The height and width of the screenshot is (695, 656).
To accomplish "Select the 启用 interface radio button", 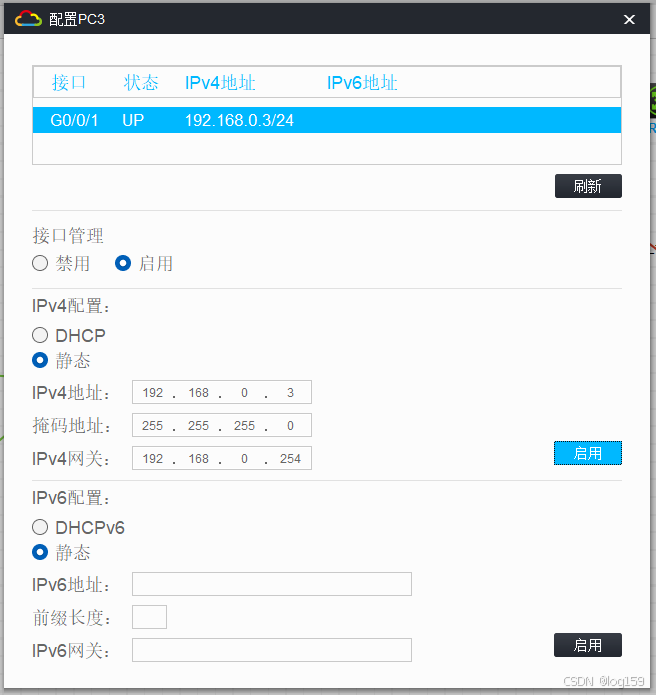I will [123, 263].
